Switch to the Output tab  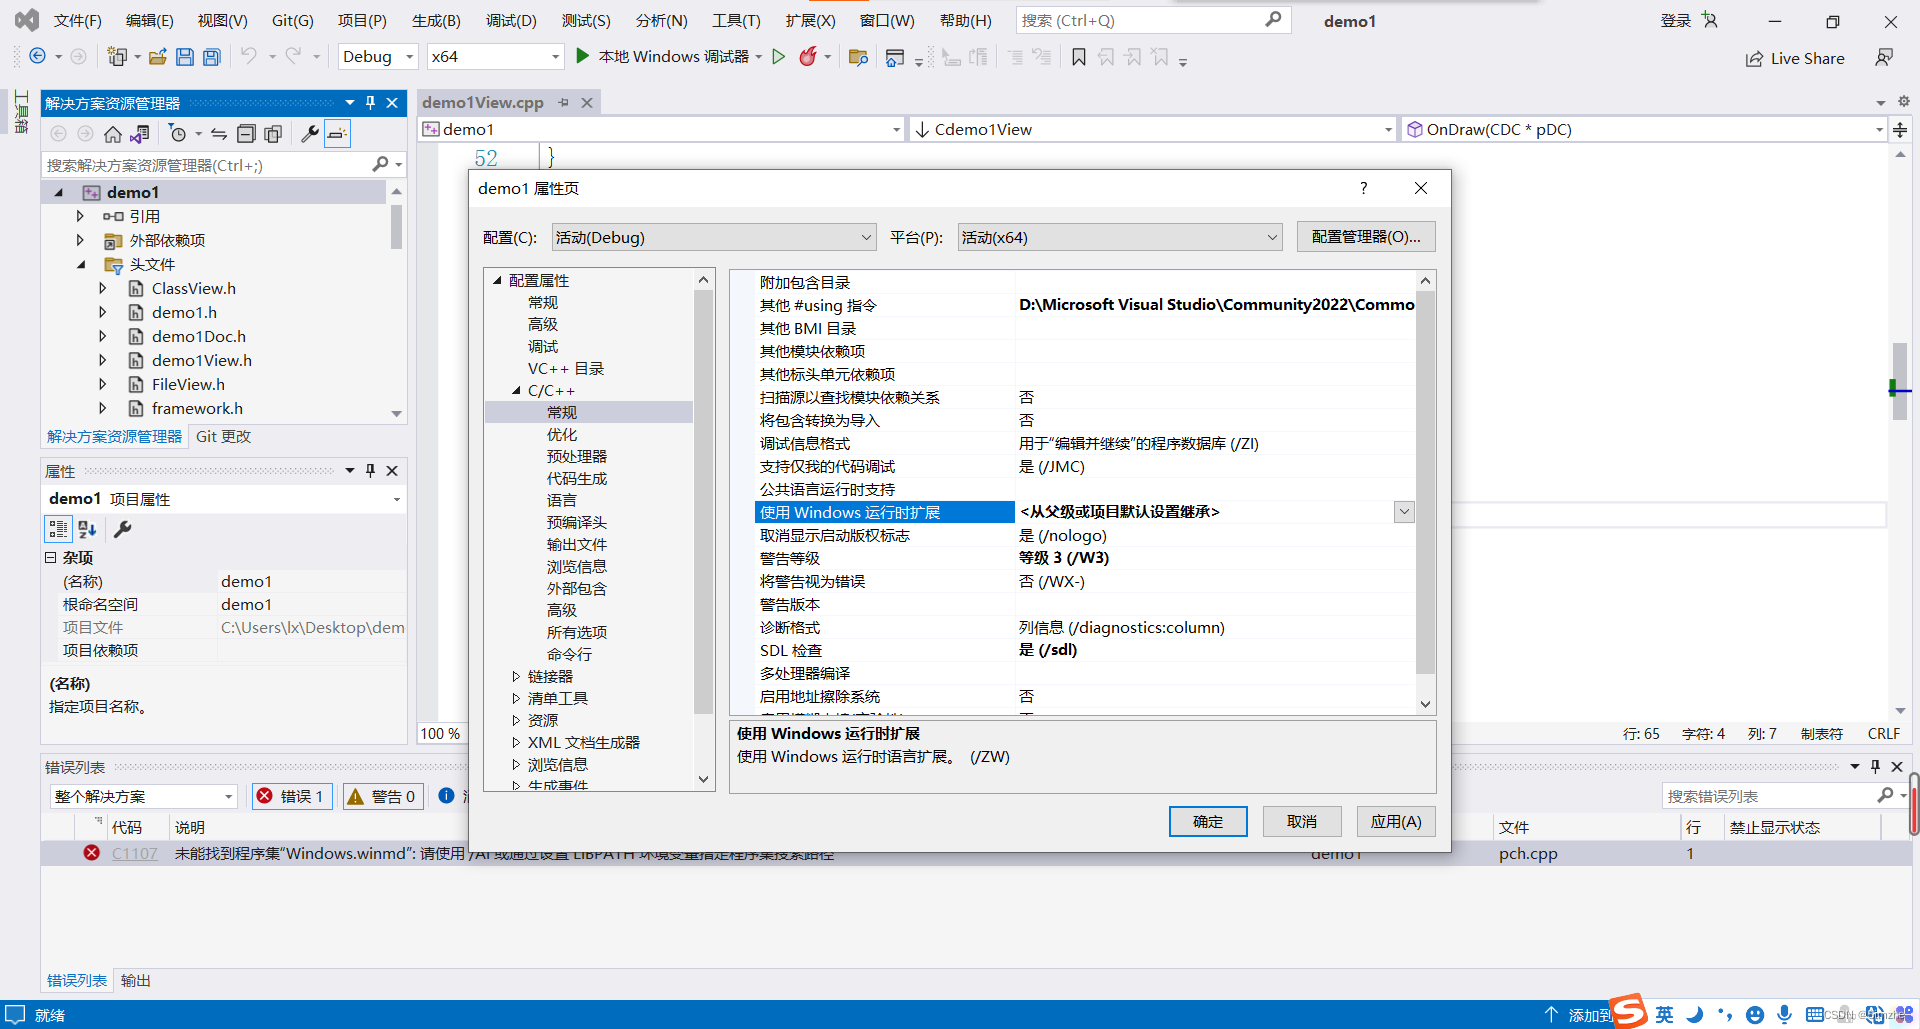point(135,981)
